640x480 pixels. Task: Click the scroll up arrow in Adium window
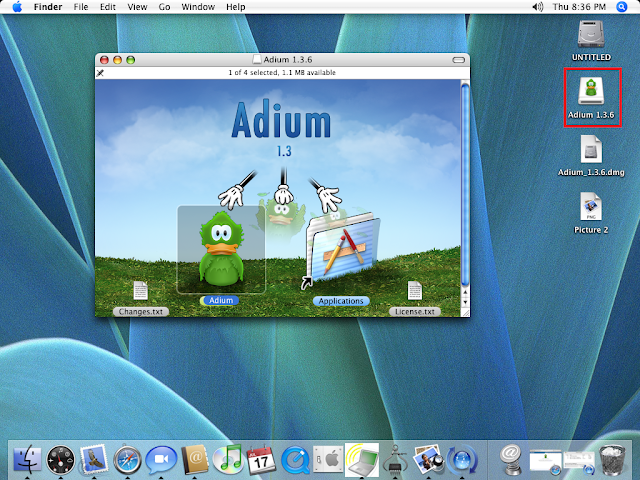pyautogui.click(x=465, y=293)
